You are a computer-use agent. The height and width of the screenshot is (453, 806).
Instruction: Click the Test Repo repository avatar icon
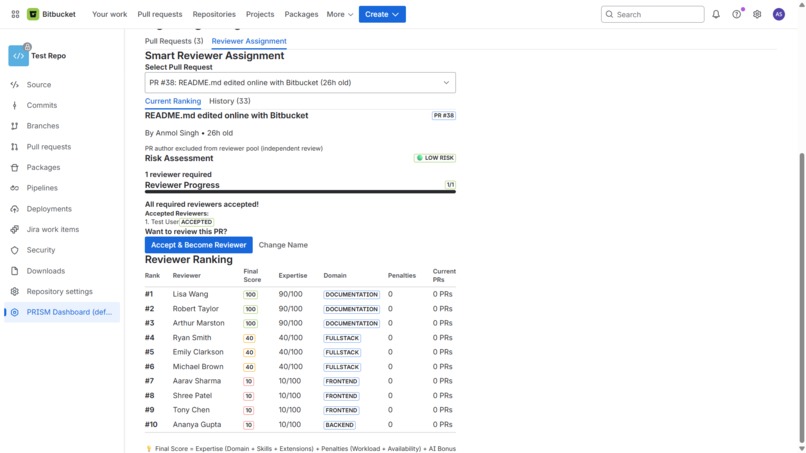19,56
